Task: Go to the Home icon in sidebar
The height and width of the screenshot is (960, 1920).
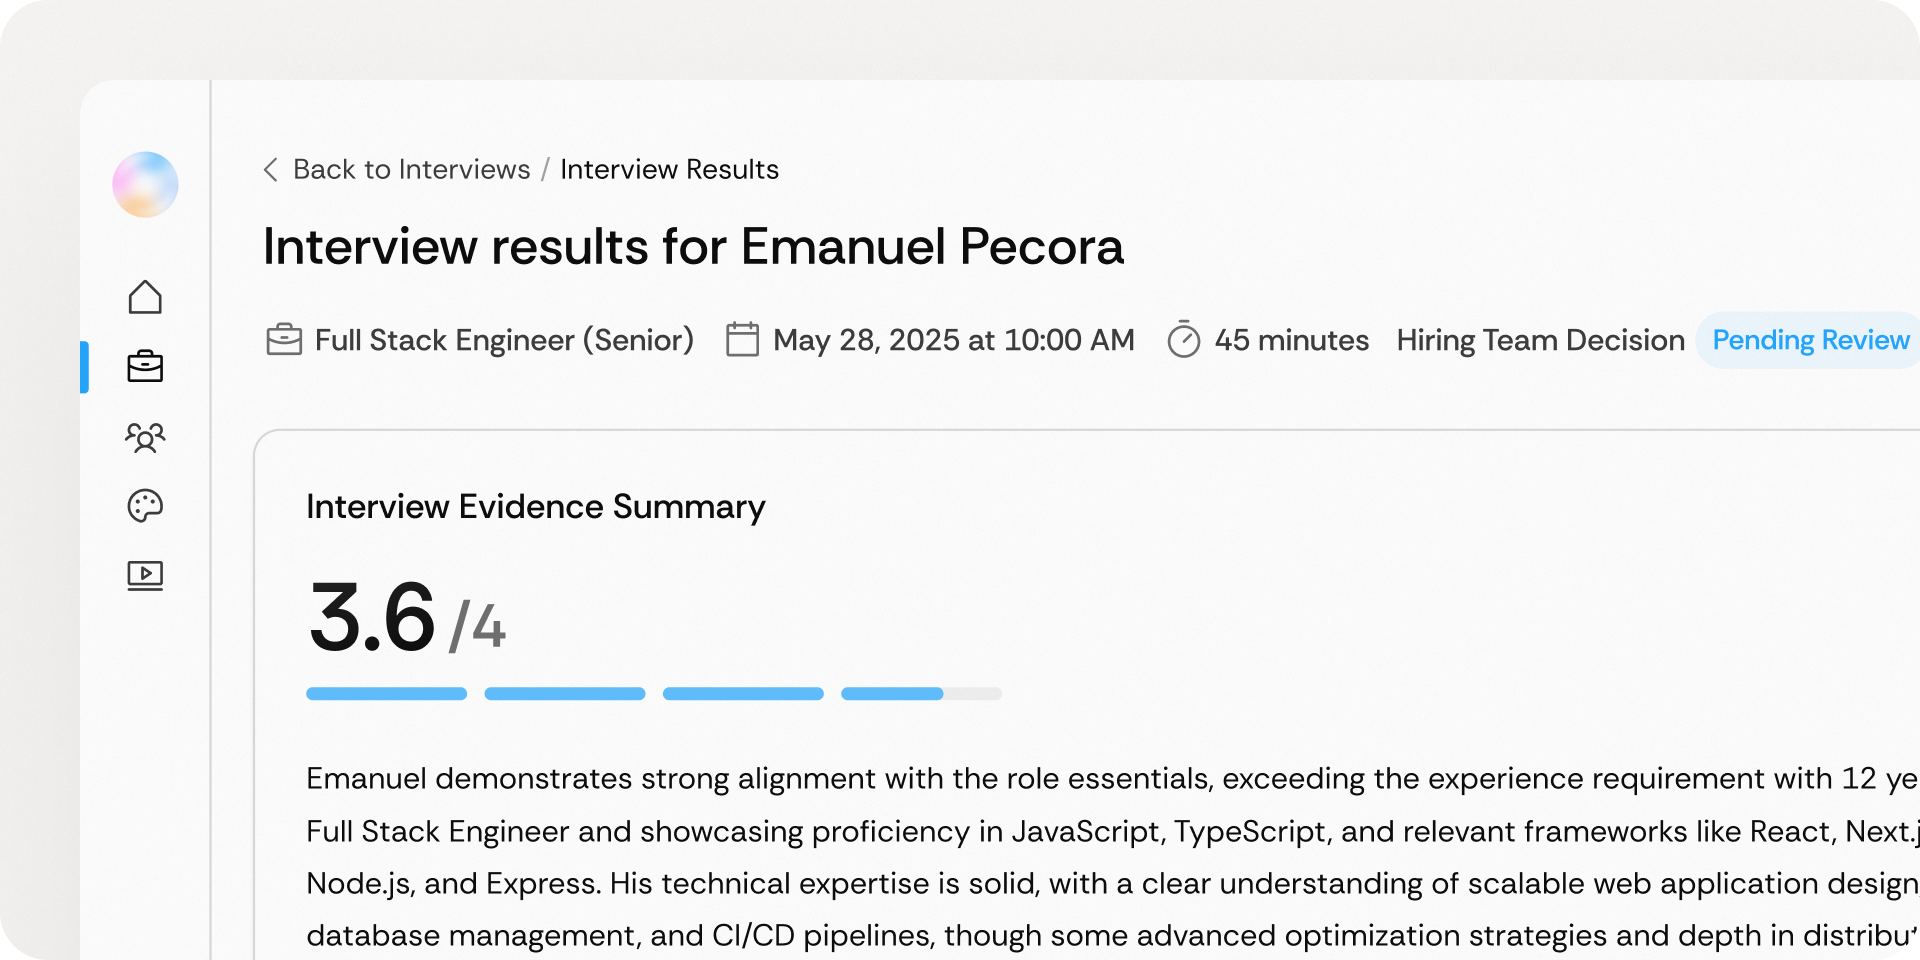Action: pyautogui.click(x=145, y=297)
